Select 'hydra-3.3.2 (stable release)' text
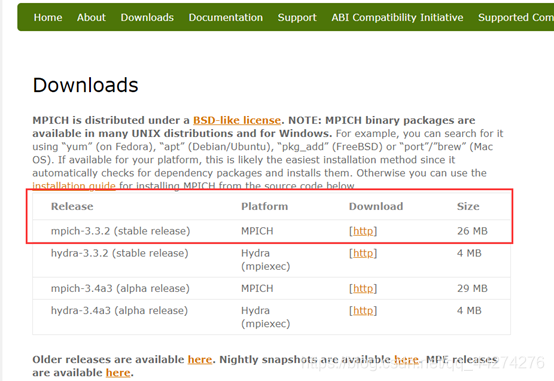 (x=120, y=253)
